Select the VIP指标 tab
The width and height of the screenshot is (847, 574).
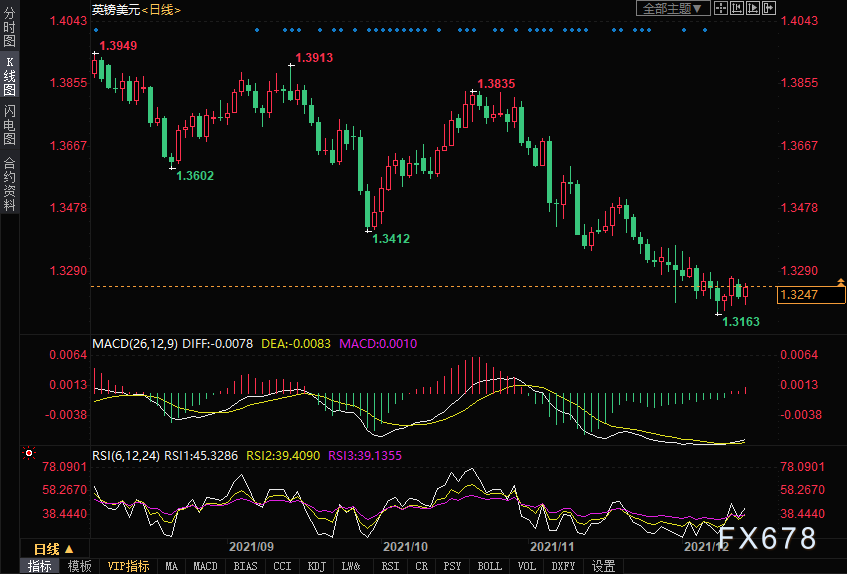click(128, 566)
